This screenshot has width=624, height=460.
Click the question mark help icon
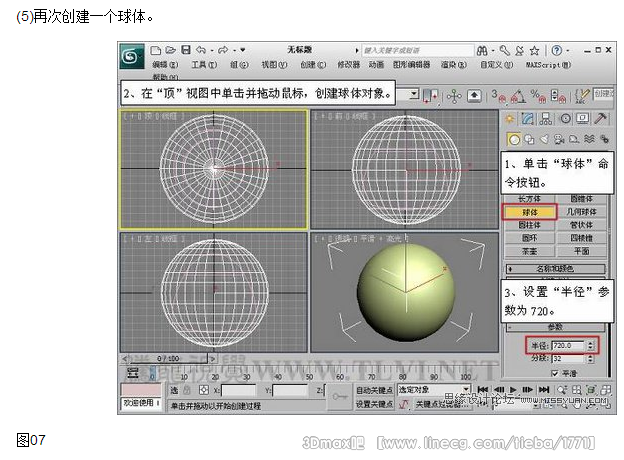coord(557,51)
